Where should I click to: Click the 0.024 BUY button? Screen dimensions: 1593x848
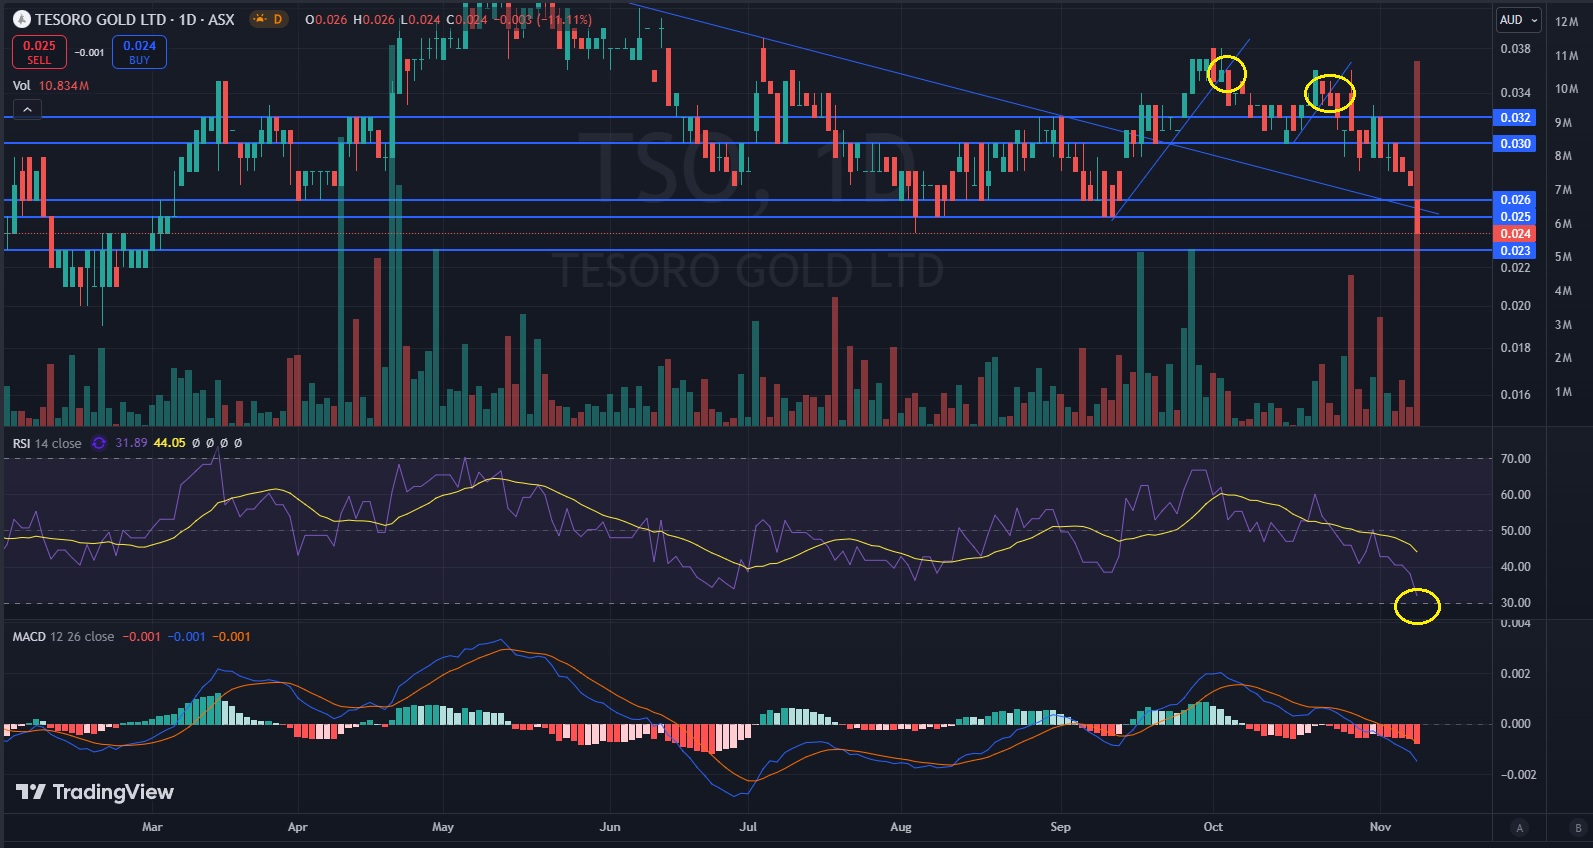tap(139, 52)
